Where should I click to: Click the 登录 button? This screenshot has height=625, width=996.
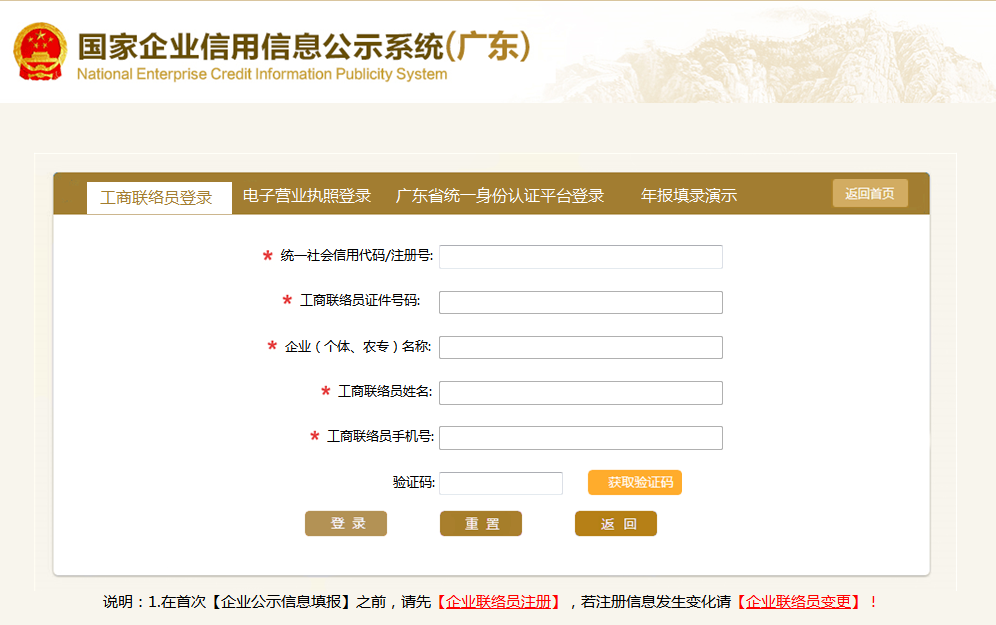[x=346, y=523]
